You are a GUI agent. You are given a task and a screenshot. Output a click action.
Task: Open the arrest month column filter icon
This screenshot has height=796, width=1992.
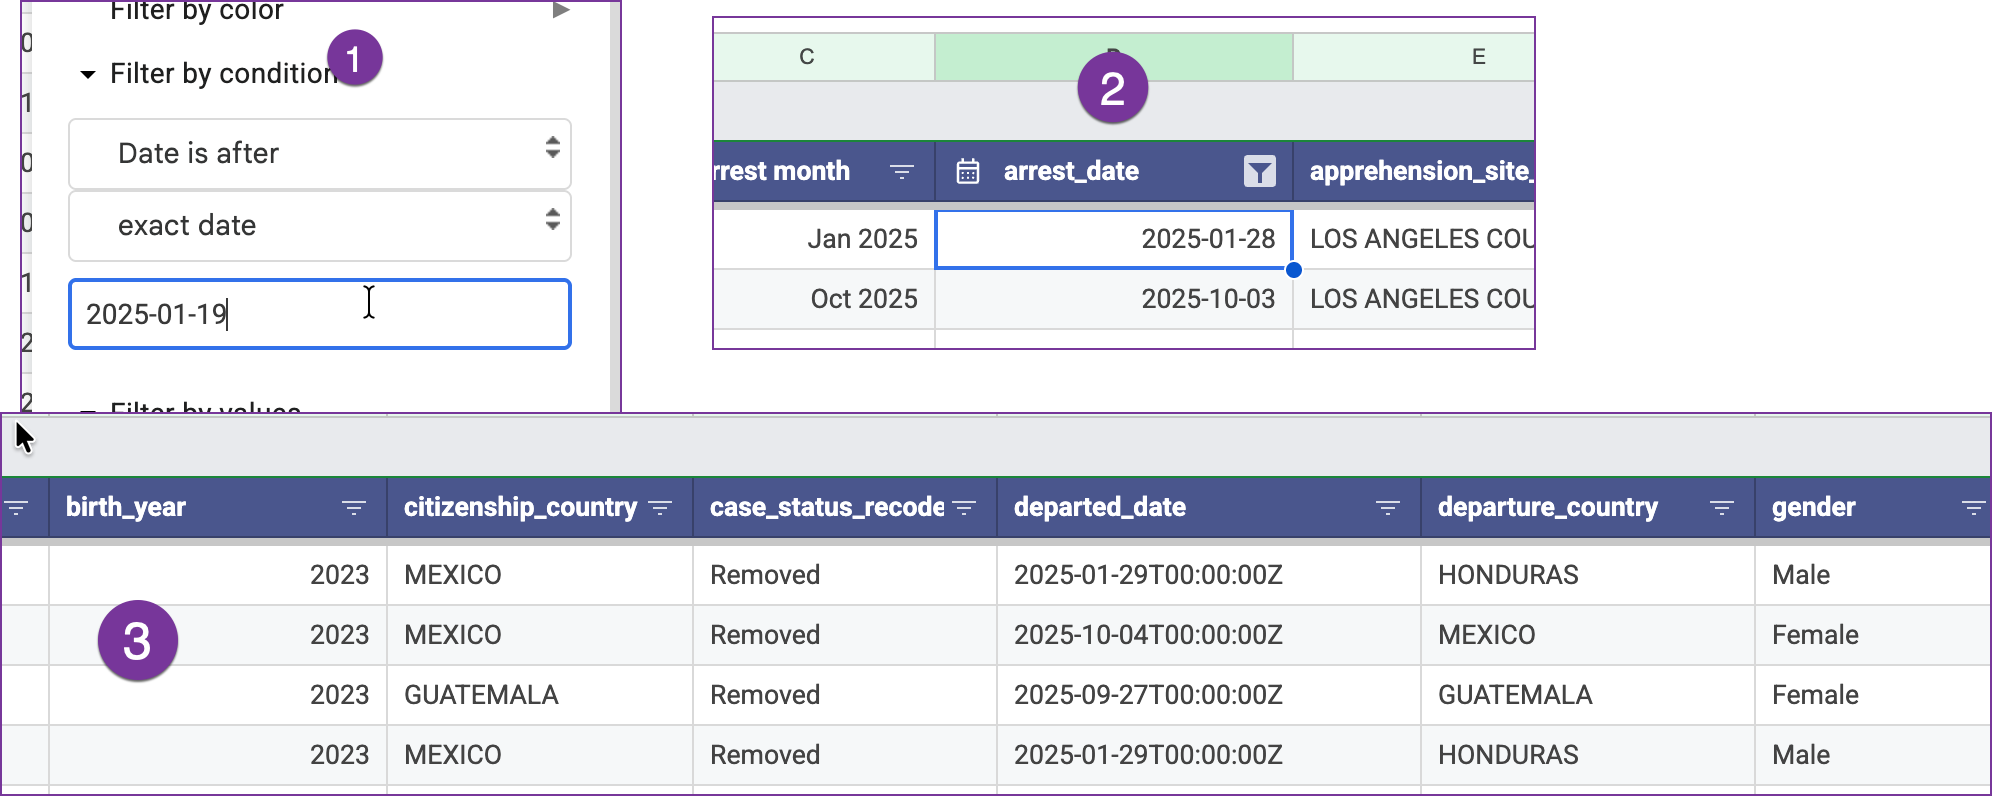click(x=901, y=172)
